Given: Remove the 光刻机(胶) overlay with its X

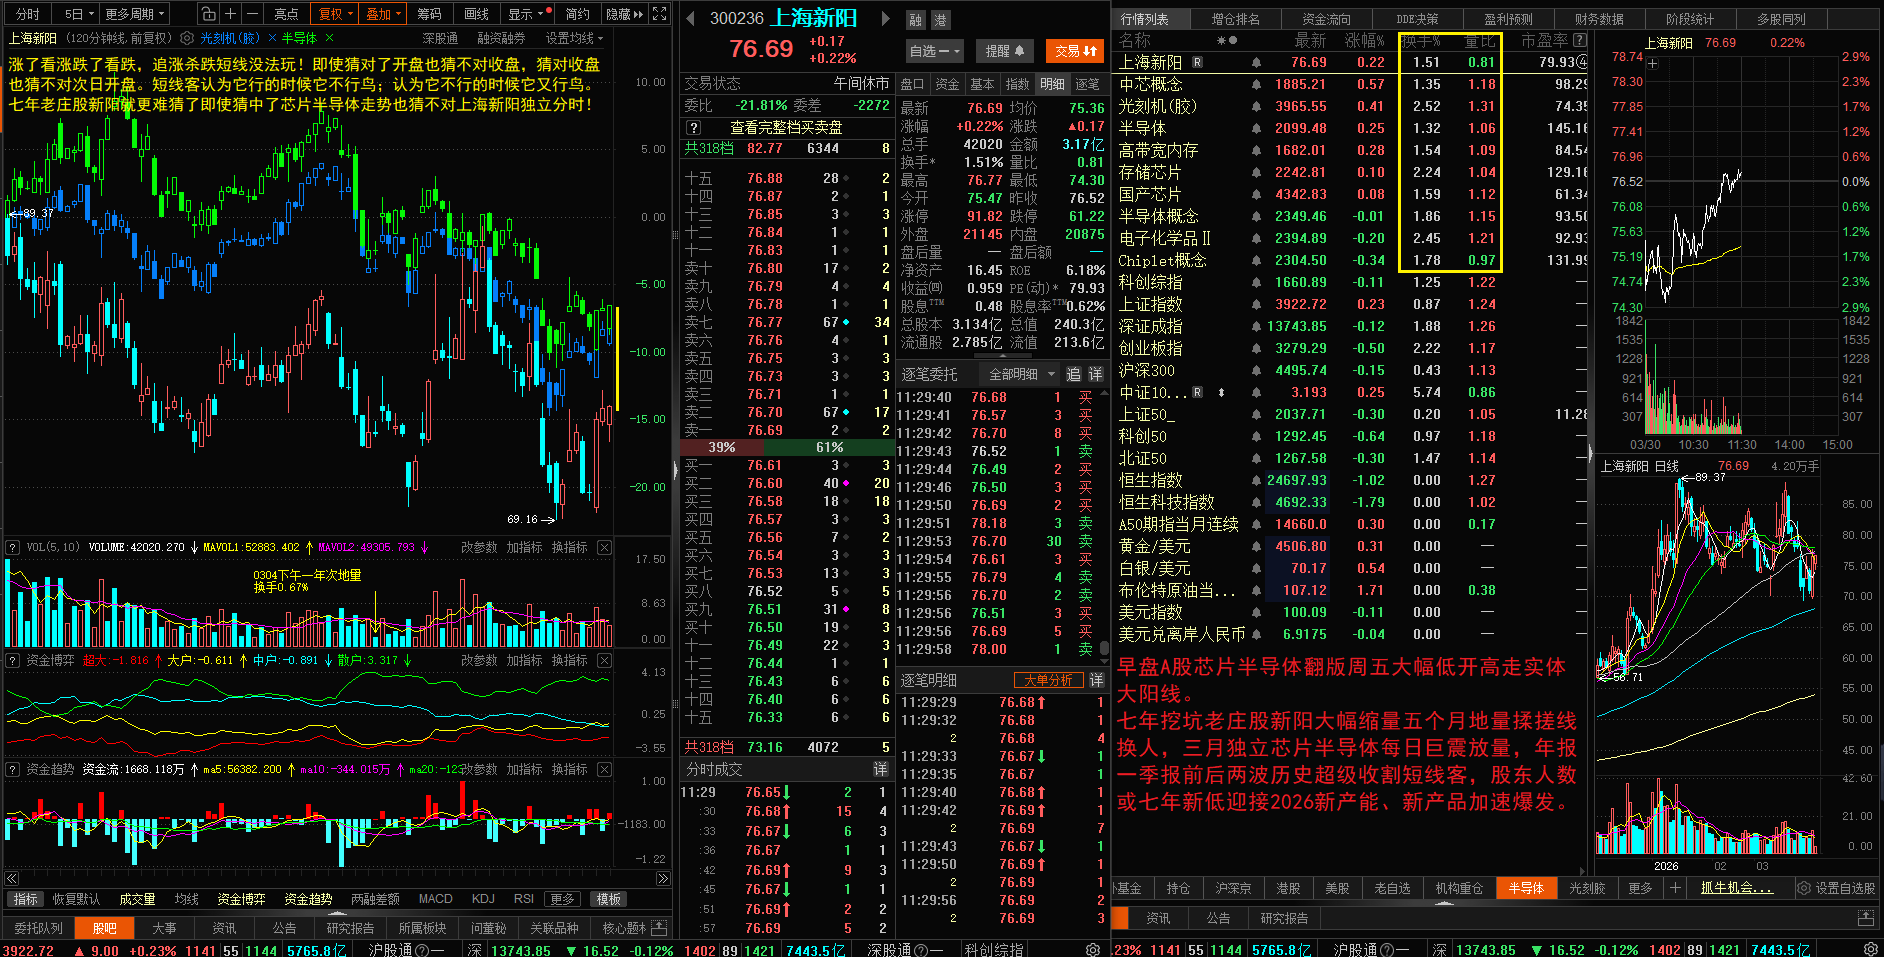Looking at the screenshot, I should 270,38.
